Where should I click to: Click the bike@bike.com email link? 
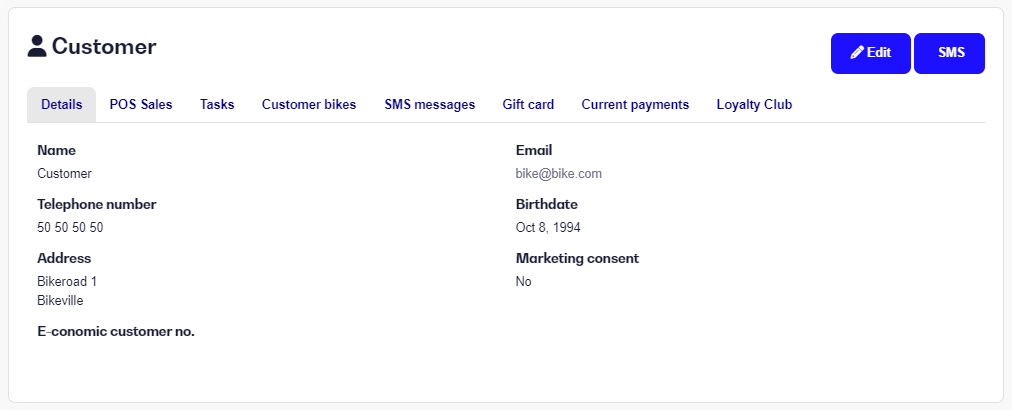click(558, 174)
